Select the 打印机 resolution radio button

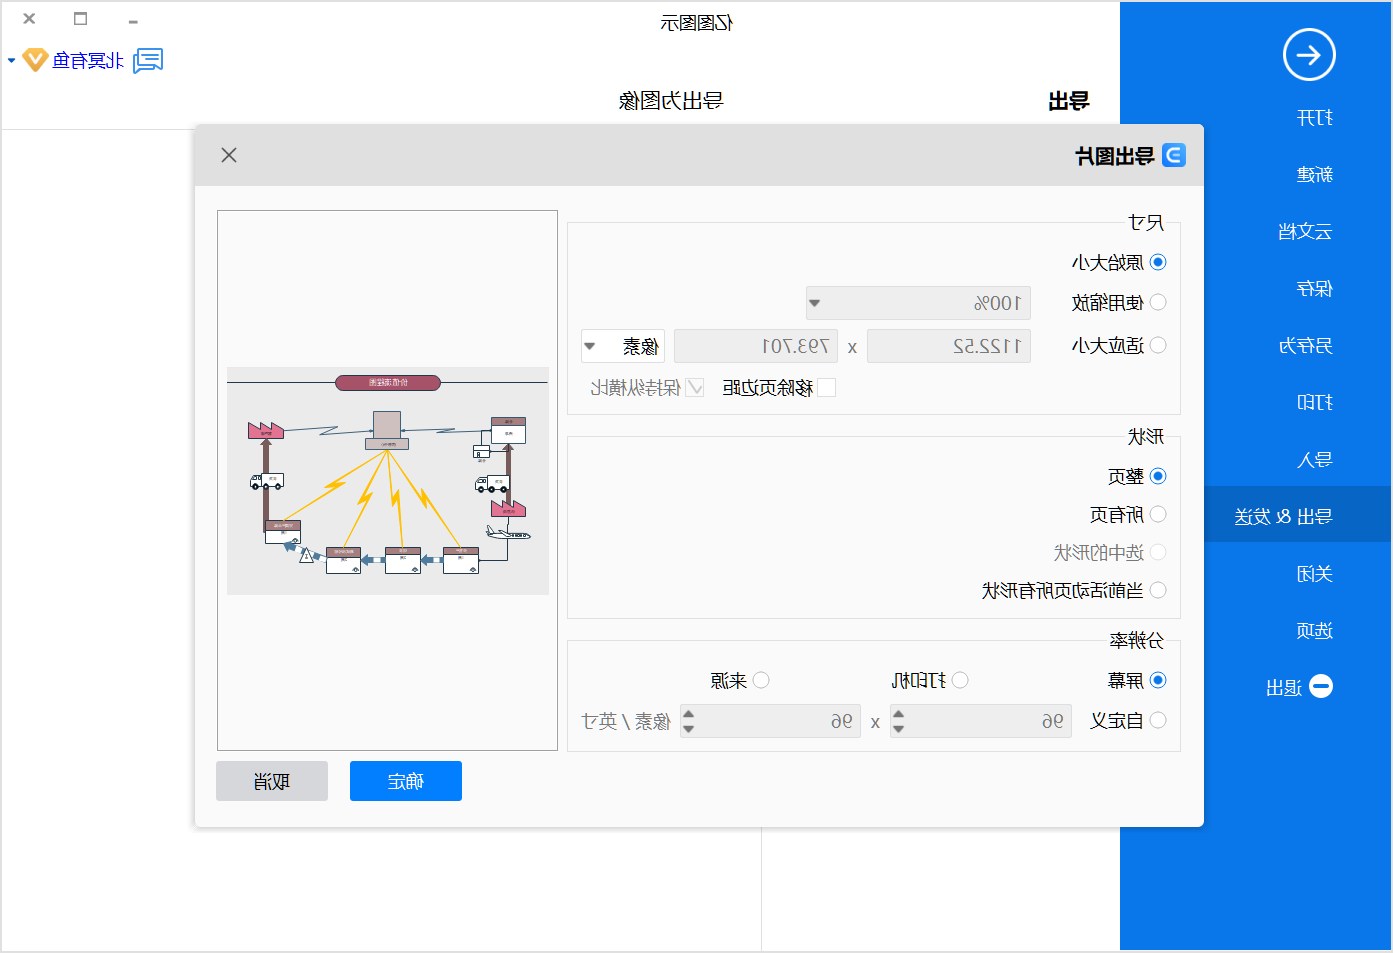coord(960,680)
